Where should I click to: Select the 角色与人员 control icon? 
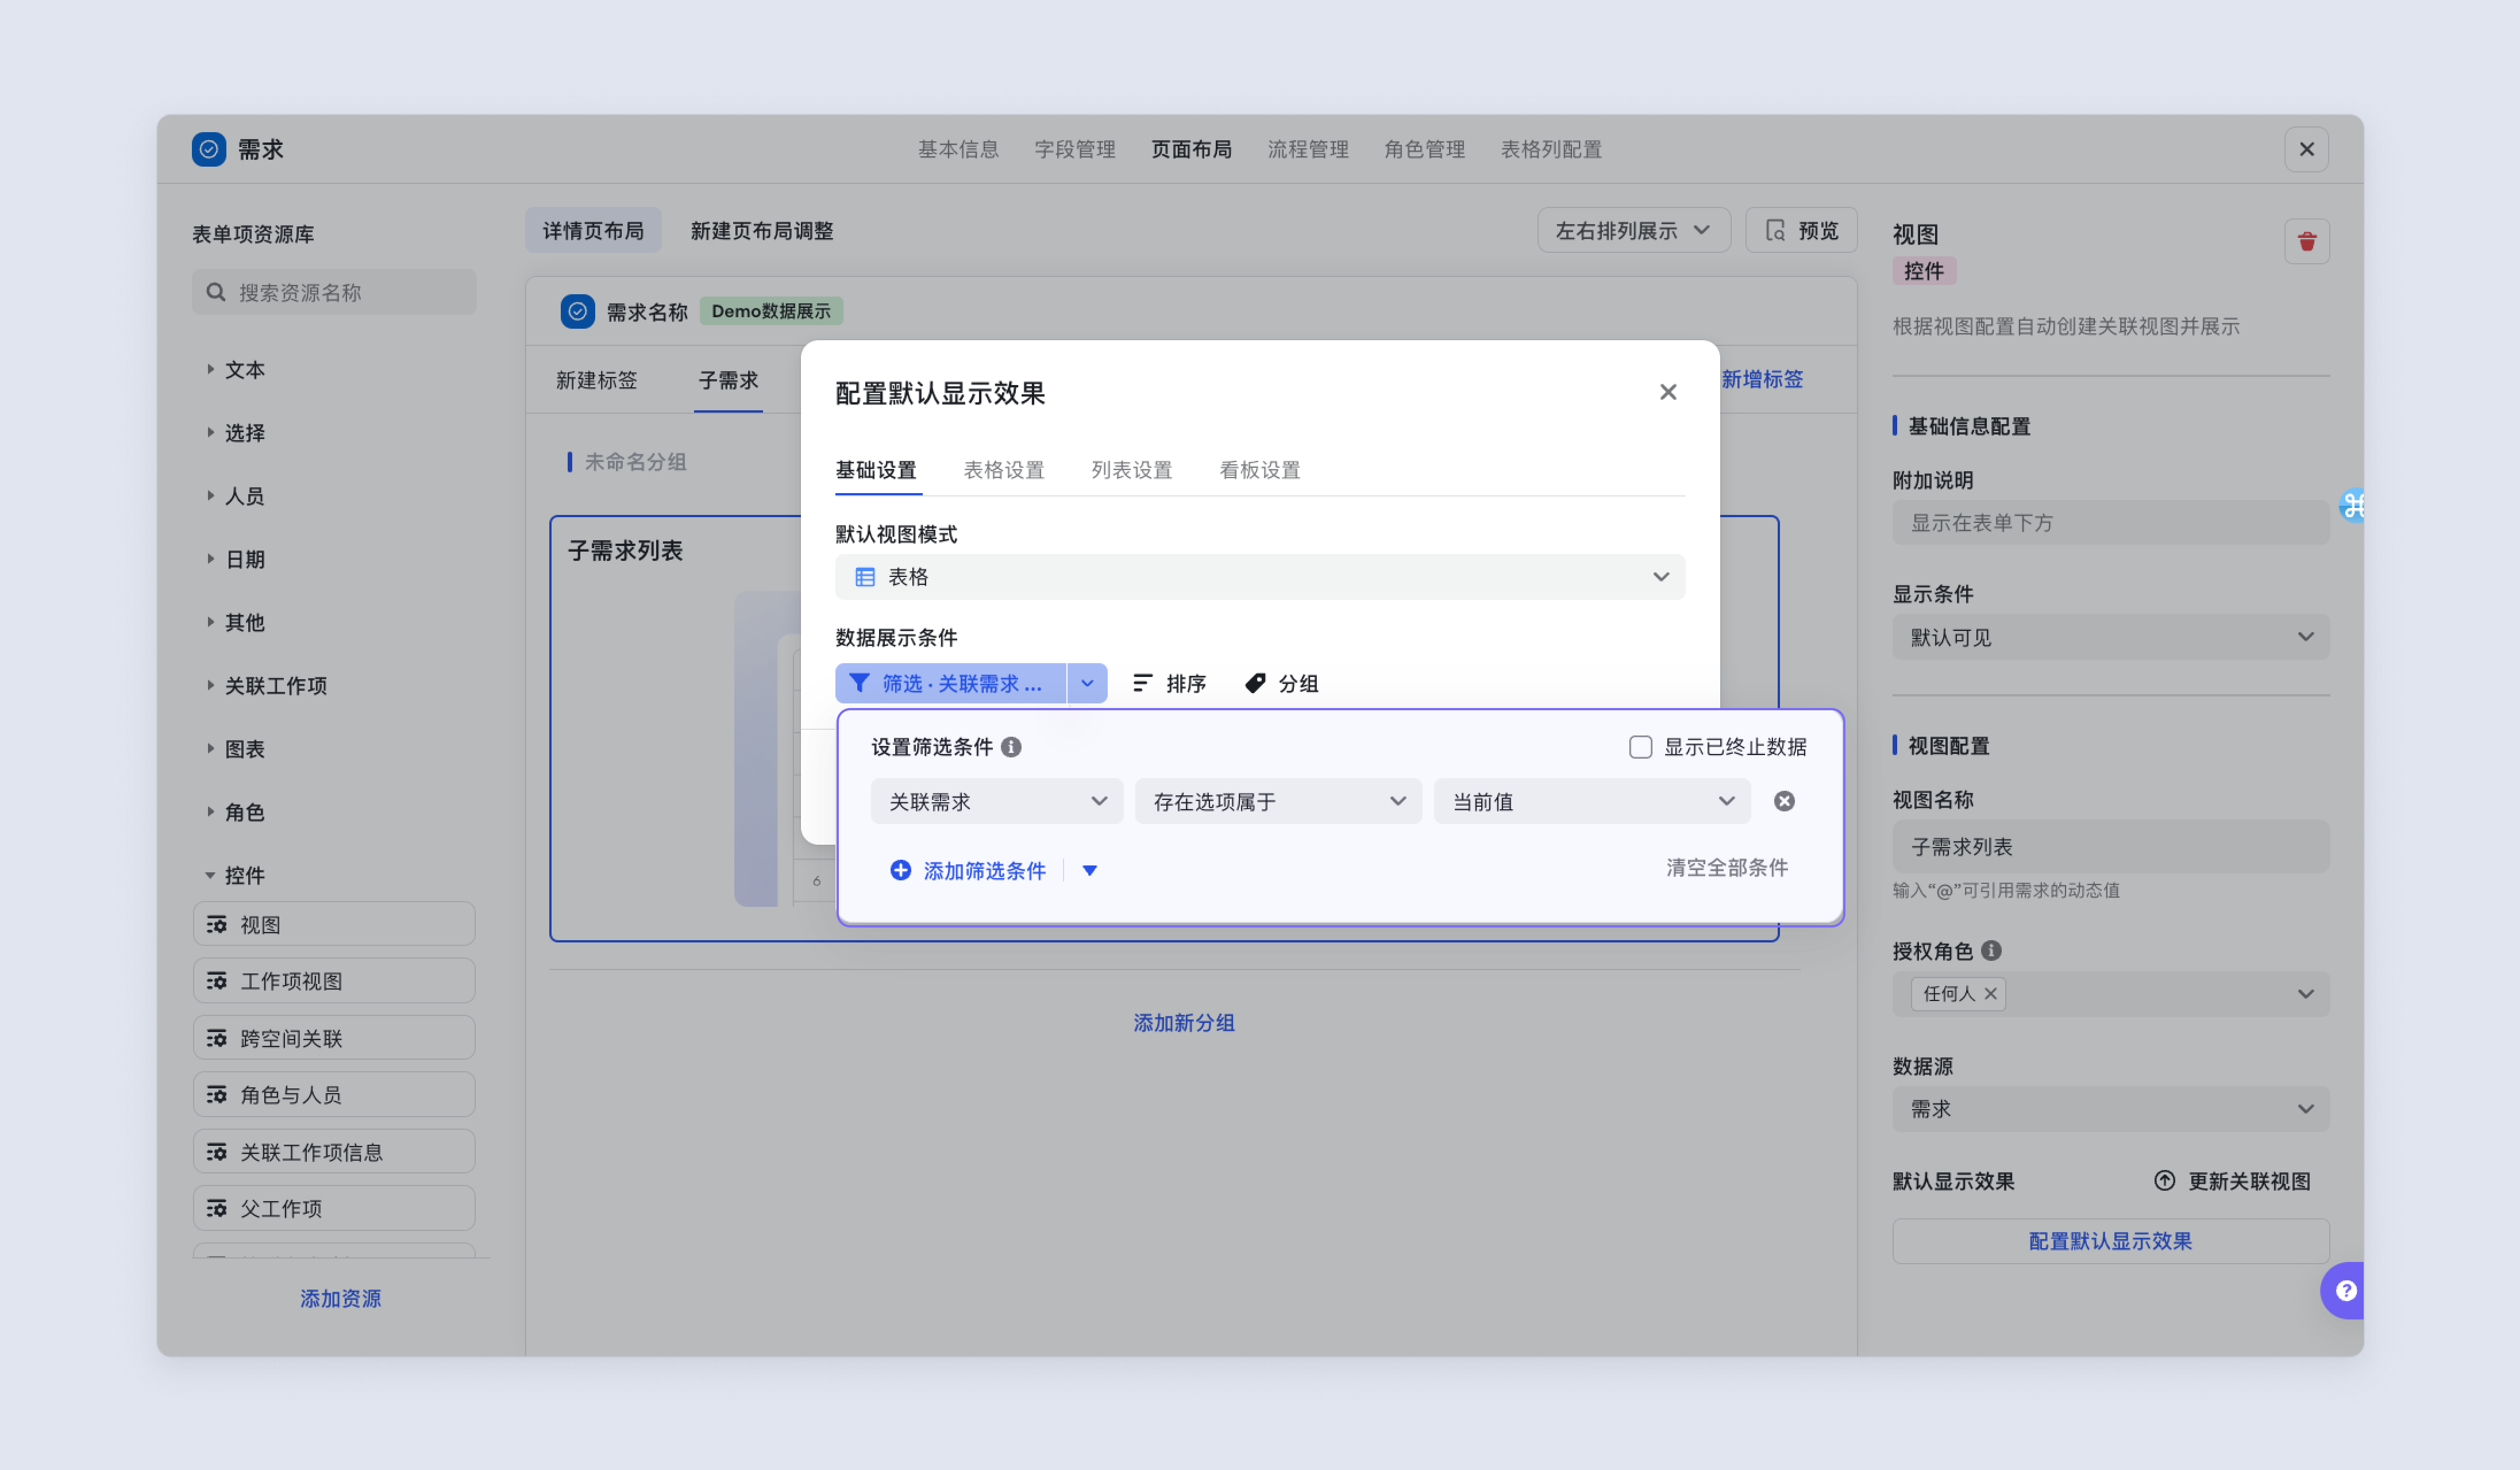[217, 1095]
